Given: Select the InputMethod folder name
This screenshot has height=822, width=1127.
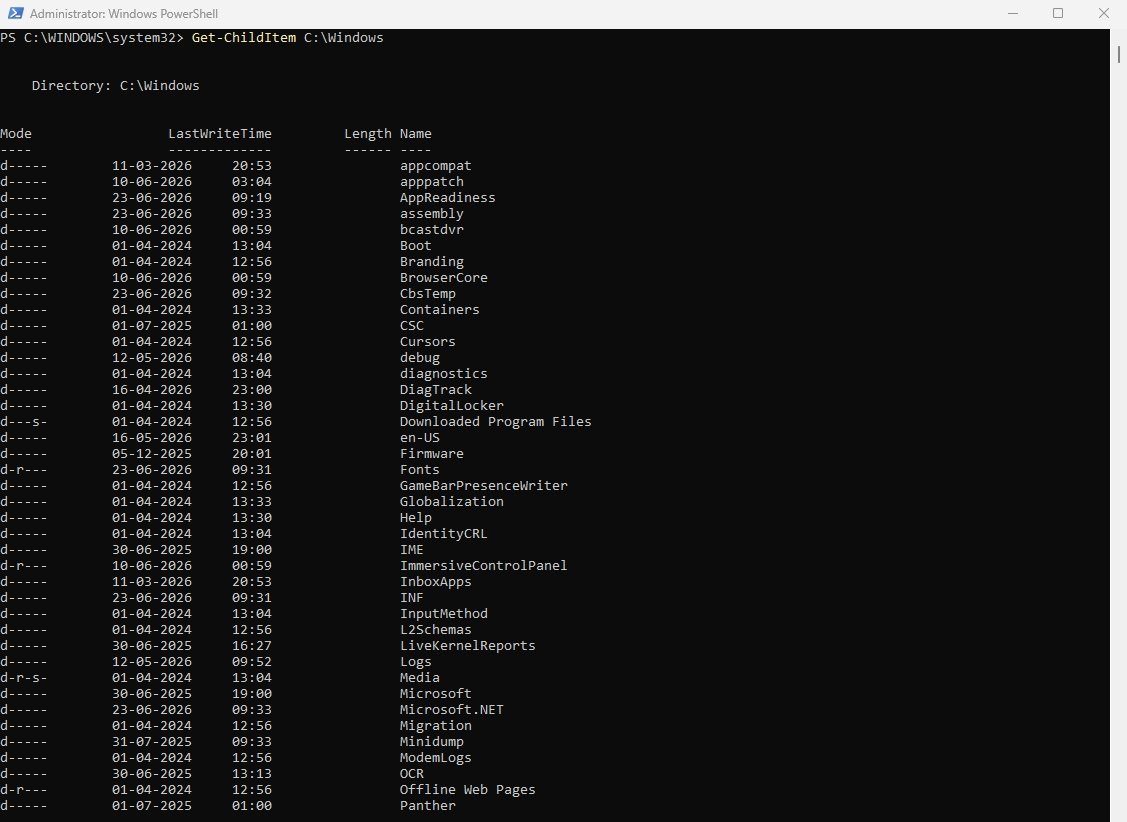Looking at the screenshot, I should tap(443, 614).
